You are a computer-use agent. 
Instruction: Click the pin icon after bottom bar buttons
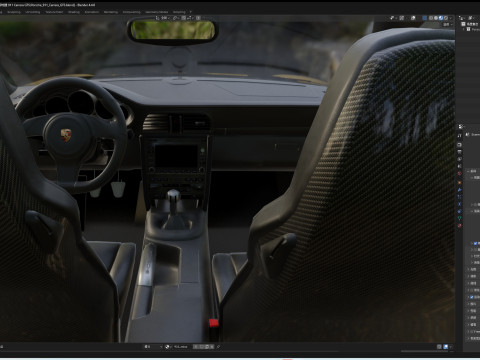click(x=219, y=347)
